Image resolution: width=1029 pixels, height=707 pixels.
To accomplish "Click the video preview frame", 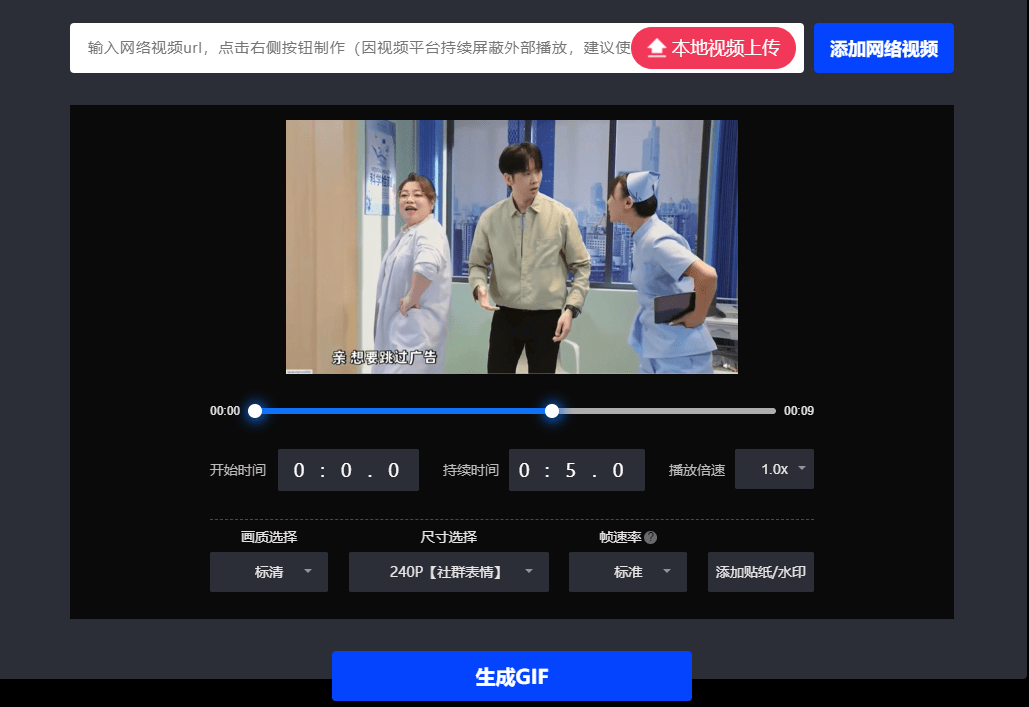I will [x=511, y=247].
